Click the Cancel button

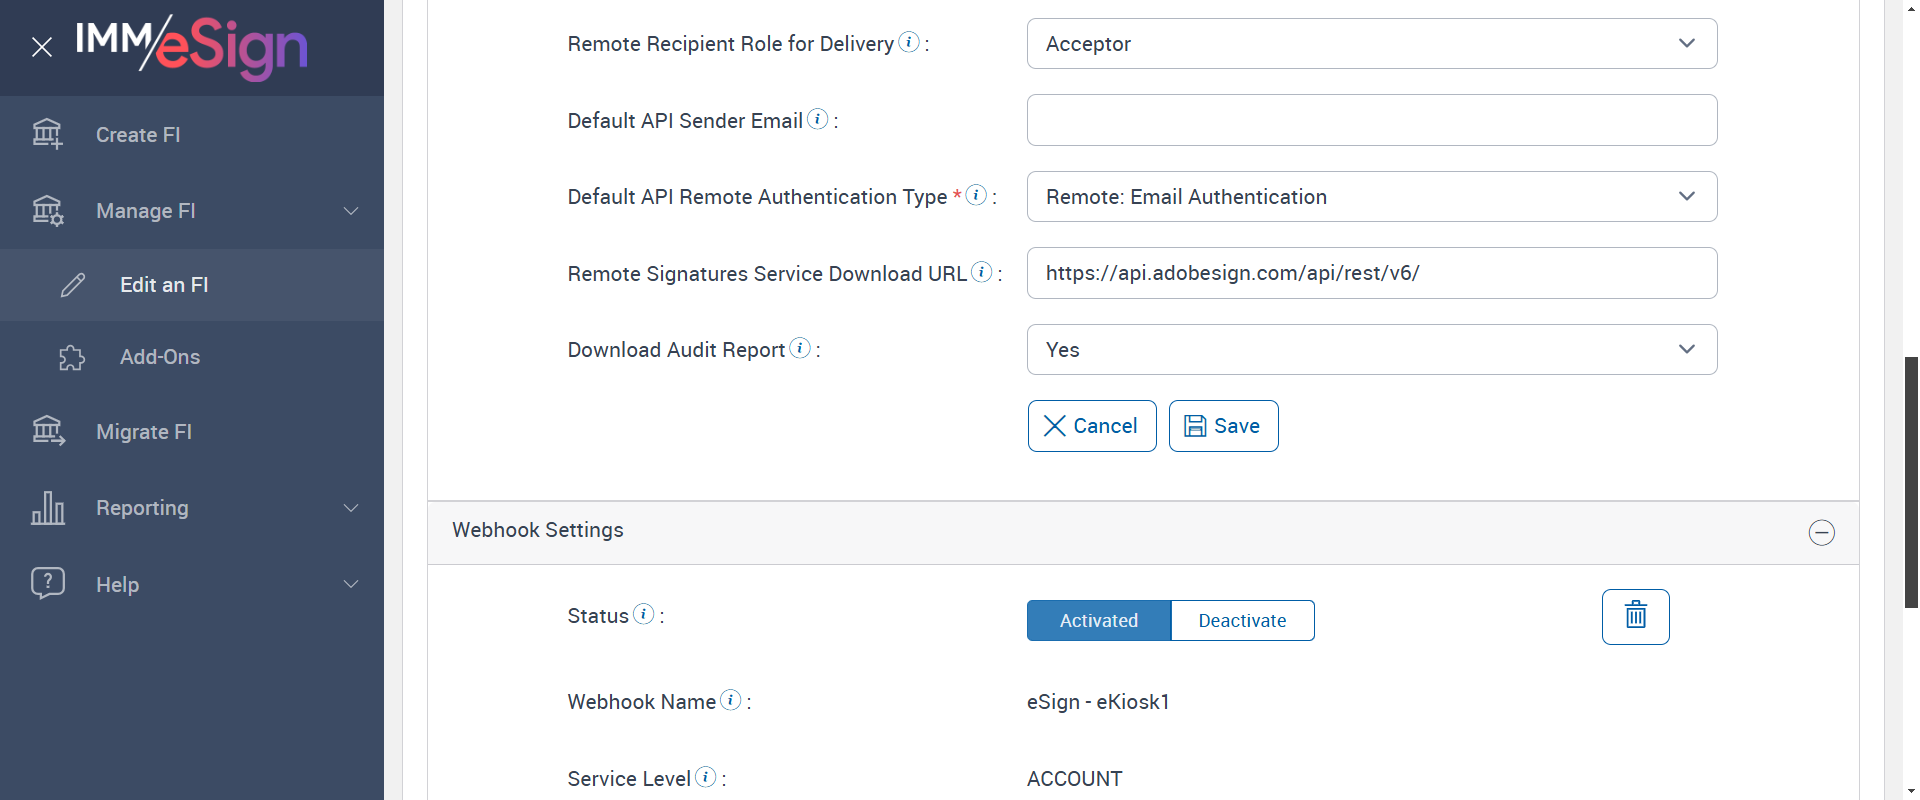1091,426
